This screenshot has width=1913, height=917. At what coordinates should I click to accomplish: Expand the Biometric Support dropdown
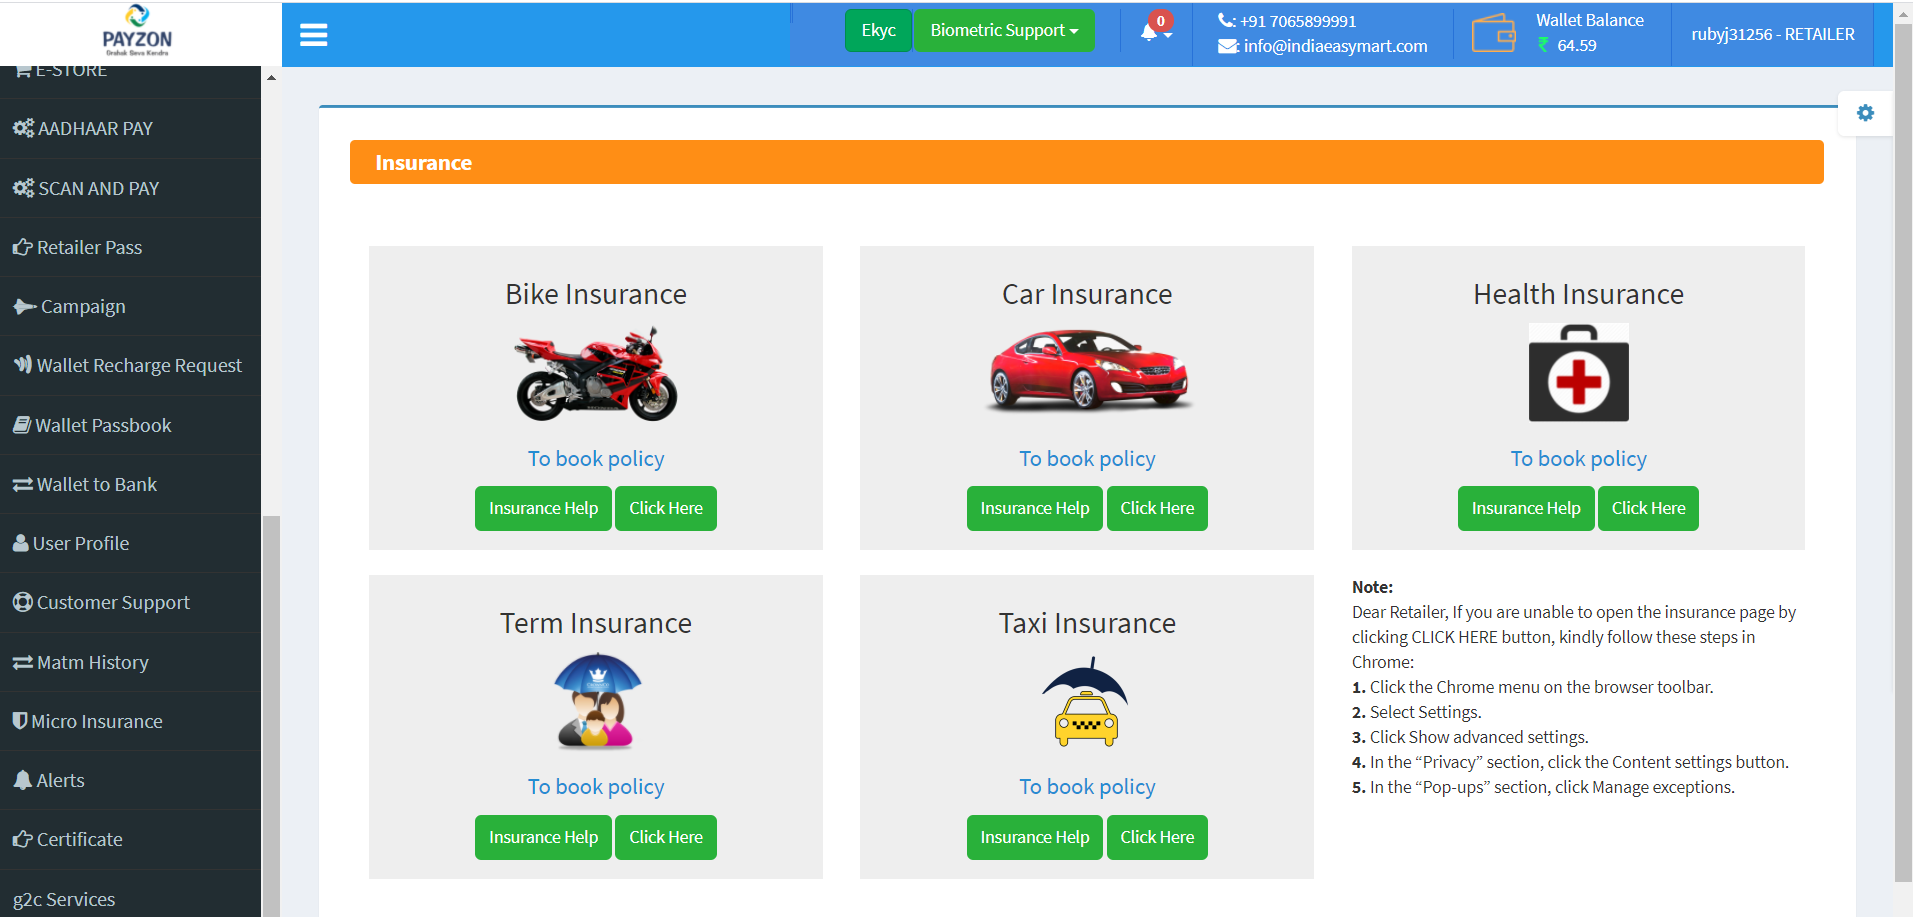(x=1004, y=31)
